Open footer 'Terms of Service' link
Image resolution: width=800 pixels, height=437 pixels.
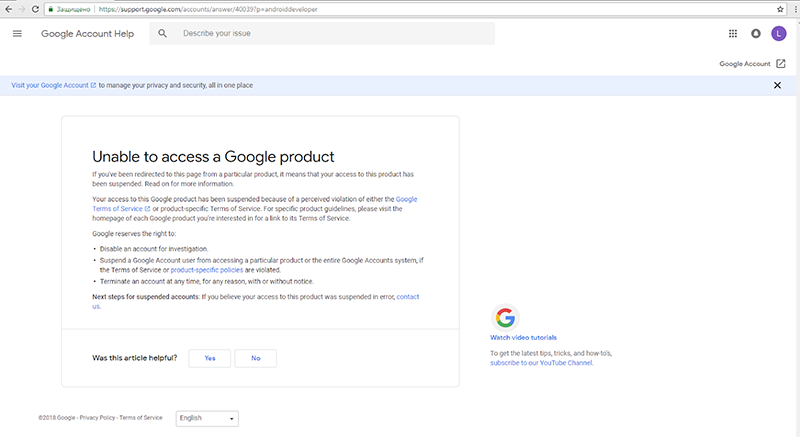[141, 418]
